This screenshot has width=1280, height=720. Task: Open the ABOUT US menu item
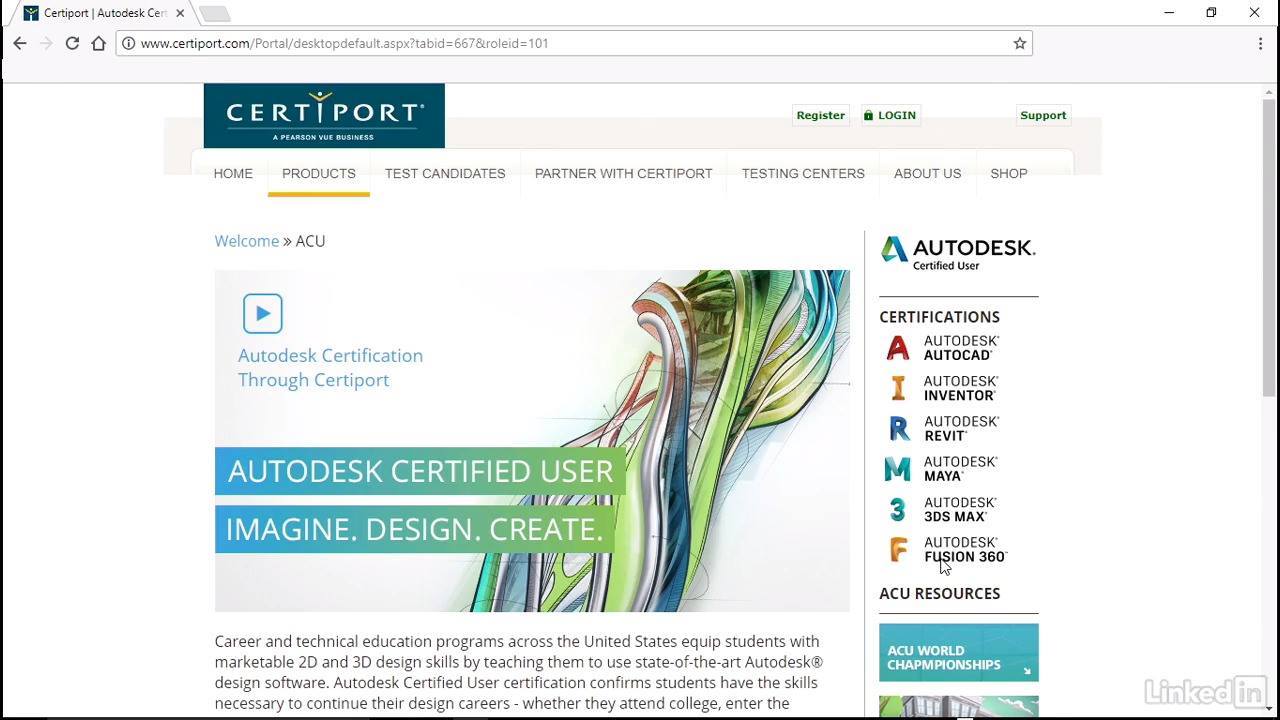point(927,173)
